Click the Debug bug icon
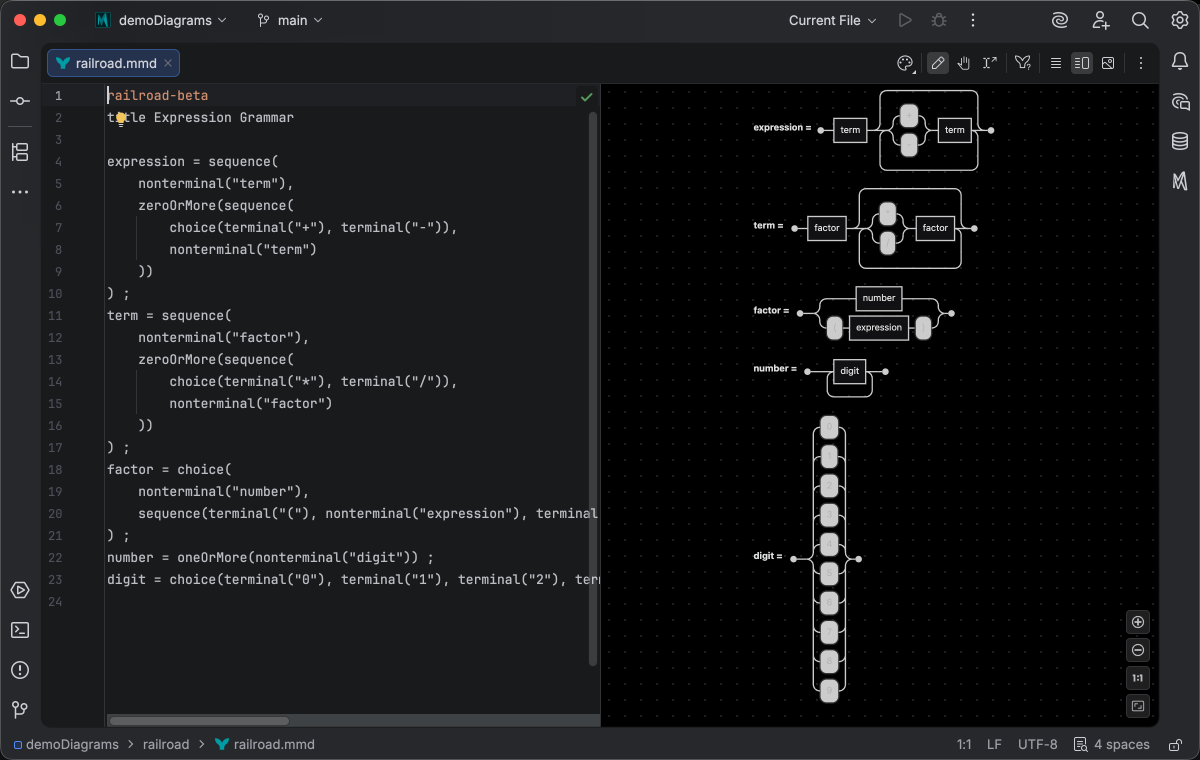 [x=938, y=20]
